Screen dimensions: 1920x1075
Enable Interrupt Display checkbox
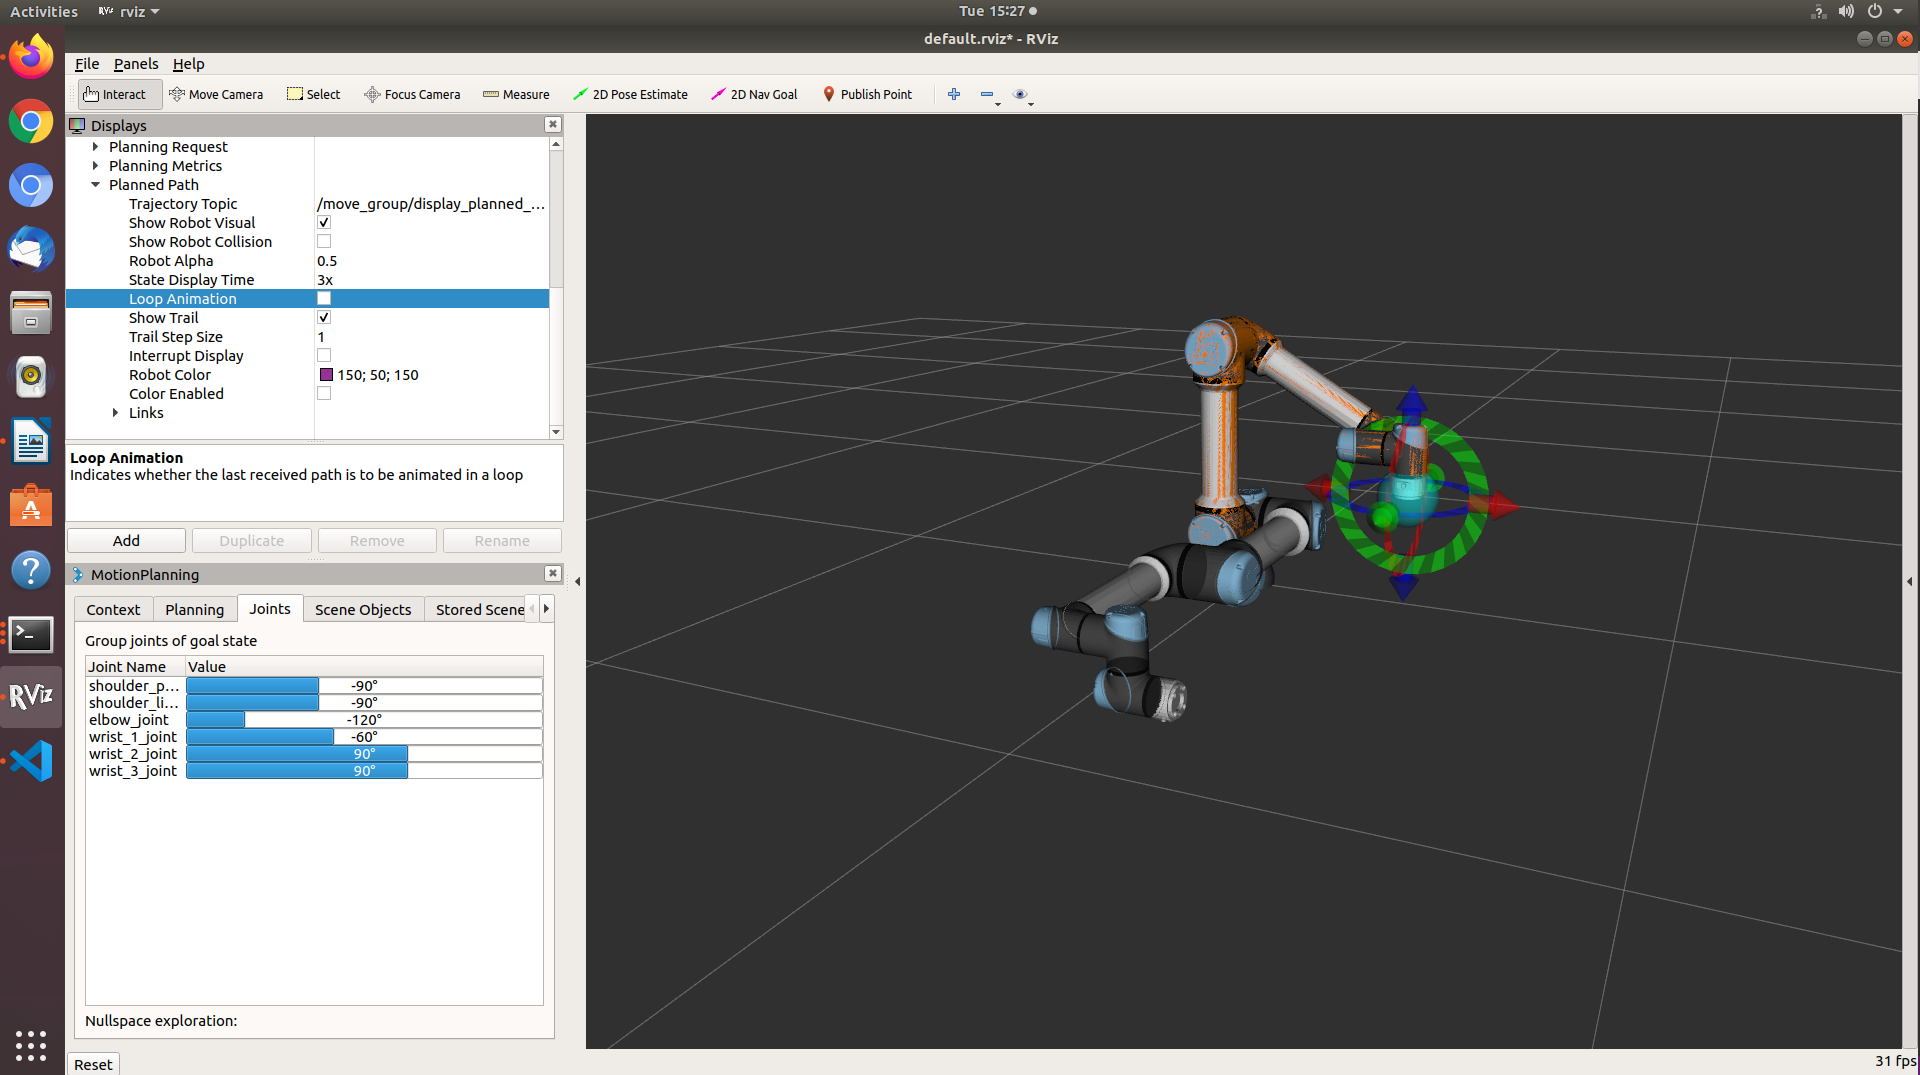(x=324, y=355)
